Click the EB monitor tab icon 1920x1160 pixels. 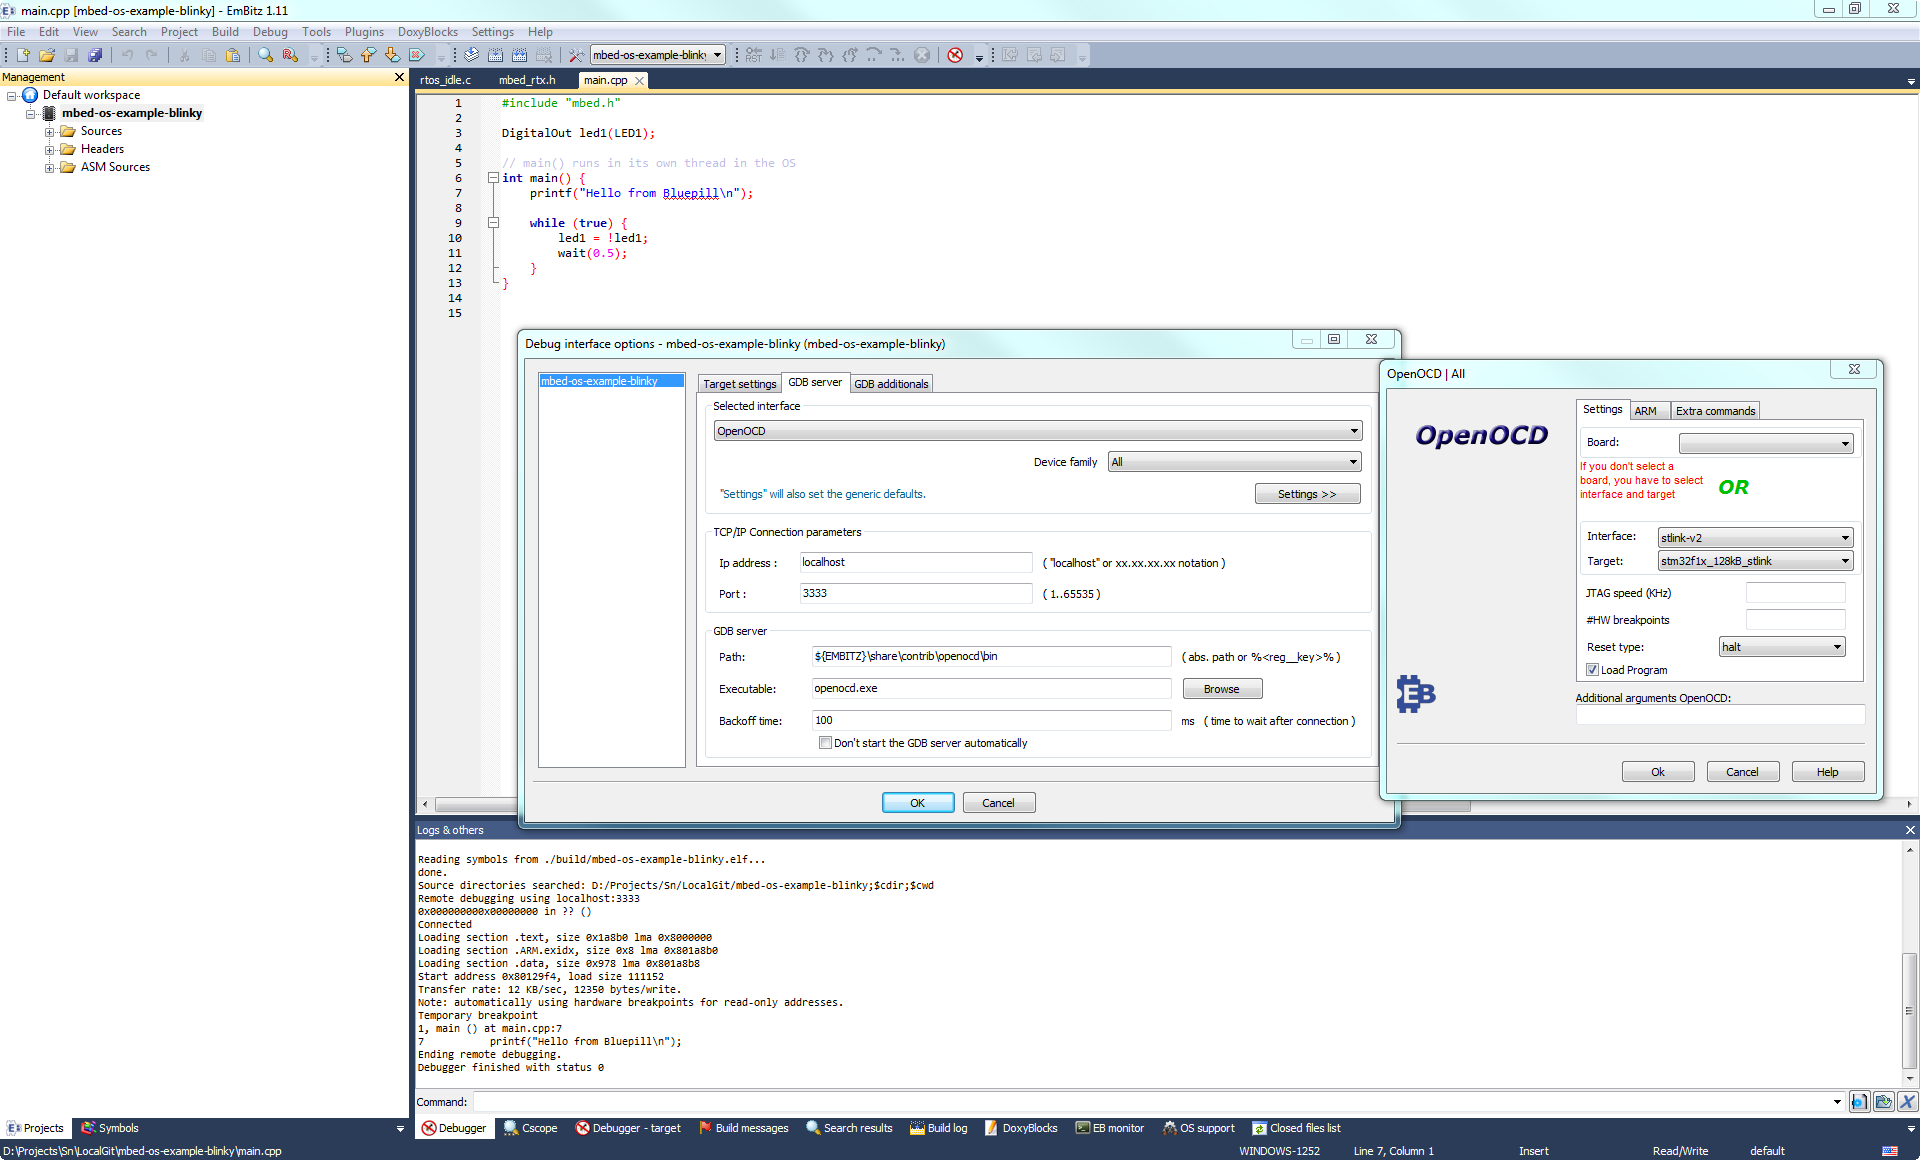[1082, 1128]
